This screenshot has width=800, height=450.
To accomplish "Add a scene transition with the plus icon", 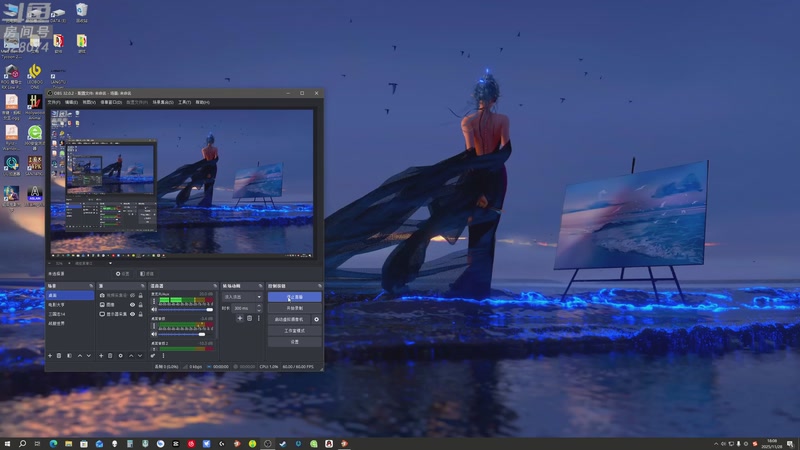I will (240, 318).
